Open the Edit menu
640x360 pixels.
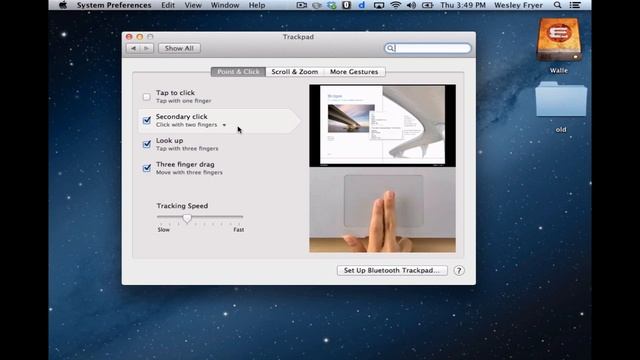pyautogui.click(x=168, y=5)
